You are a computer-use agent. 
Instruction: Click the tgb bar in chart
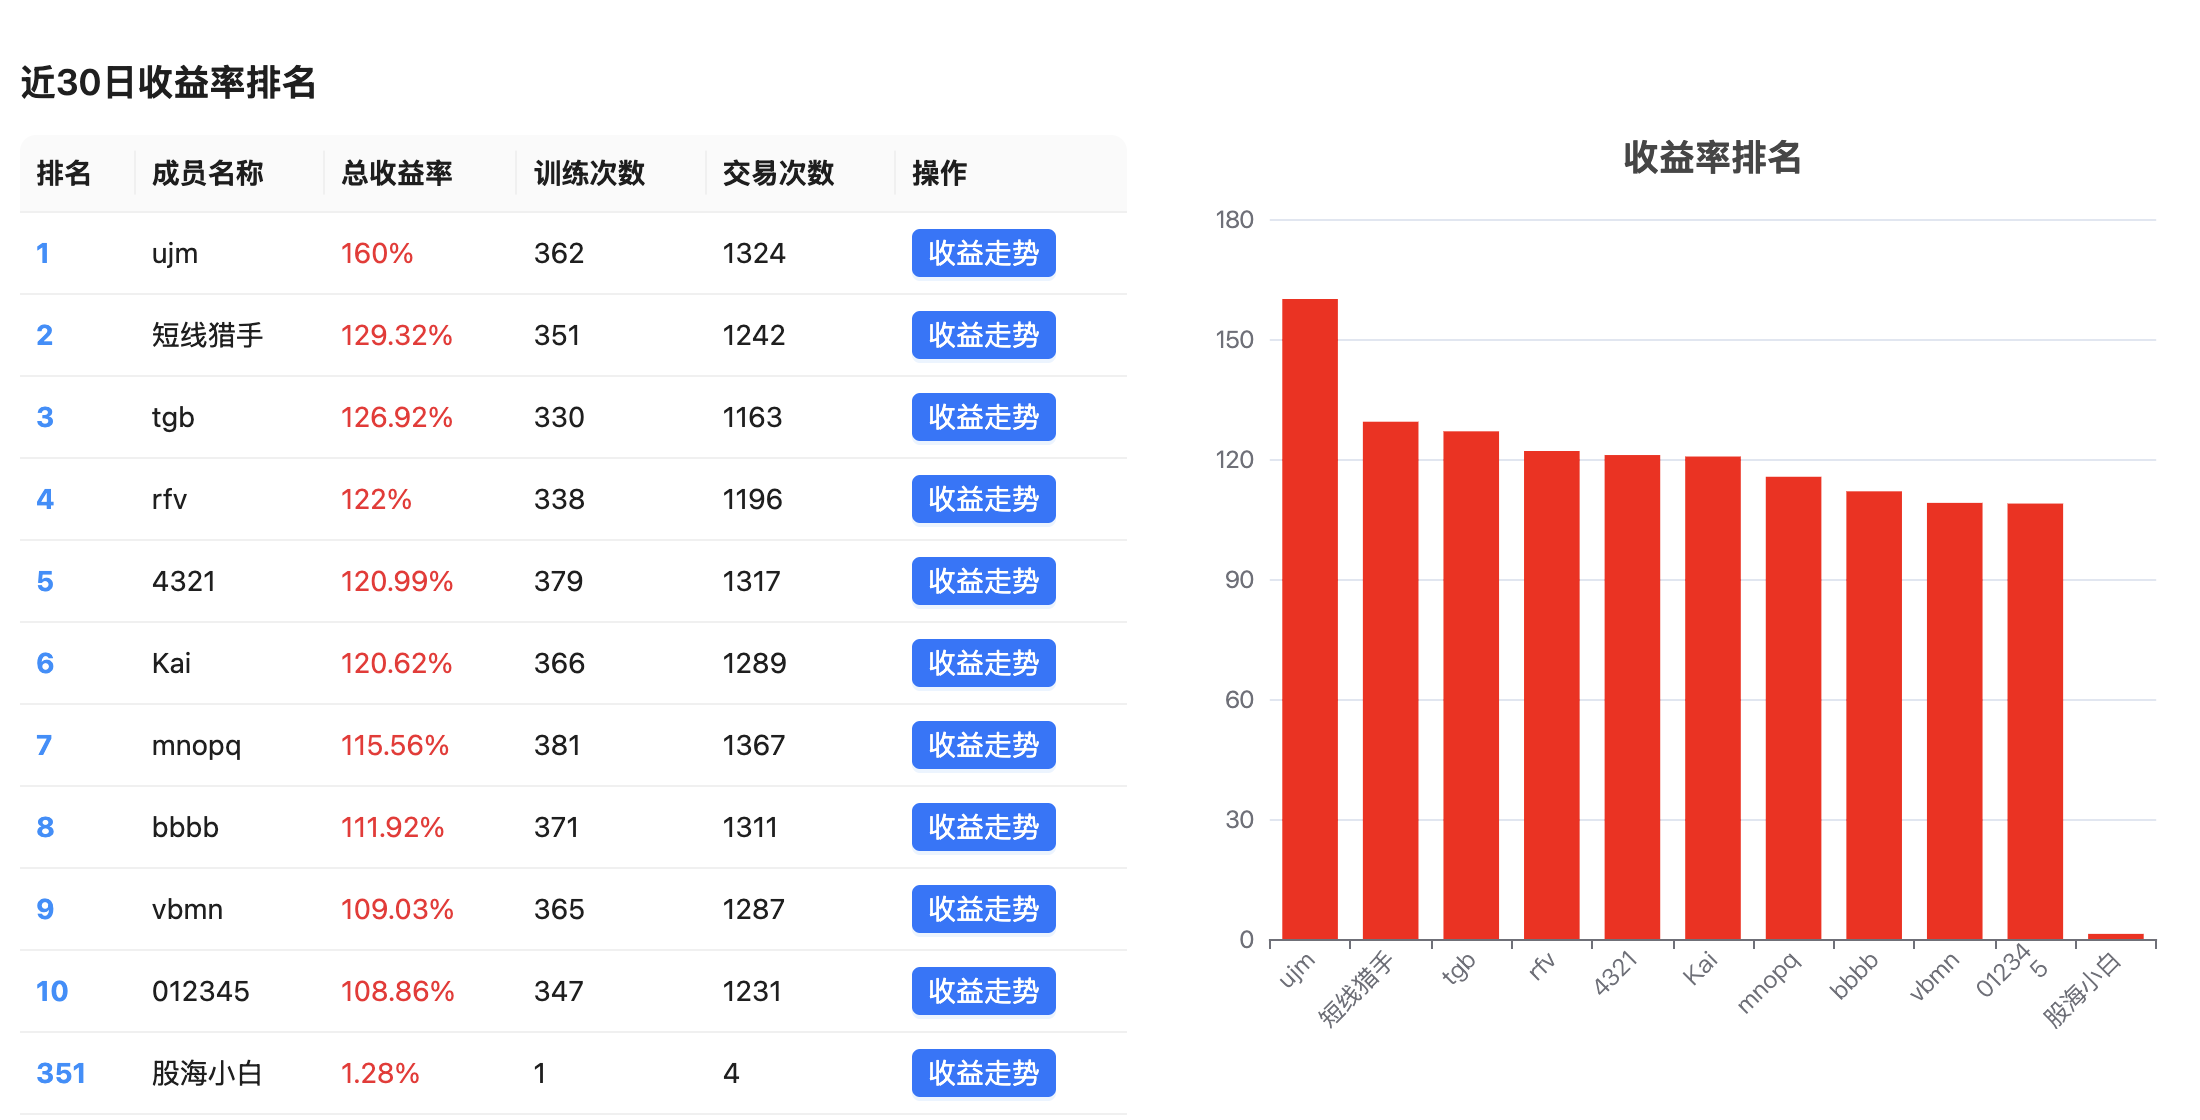(x=1471, y=686)
